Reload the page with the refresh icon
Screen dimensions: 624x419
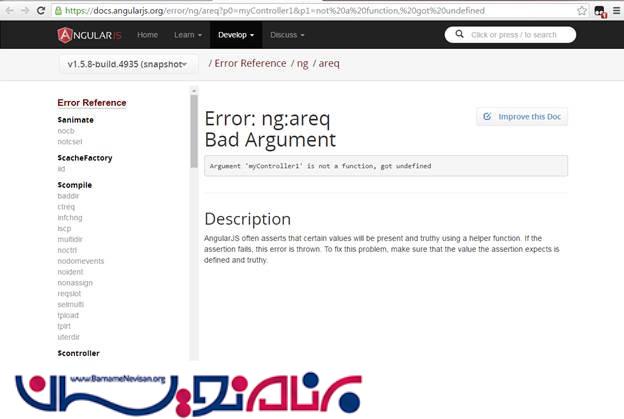point(40,10)
